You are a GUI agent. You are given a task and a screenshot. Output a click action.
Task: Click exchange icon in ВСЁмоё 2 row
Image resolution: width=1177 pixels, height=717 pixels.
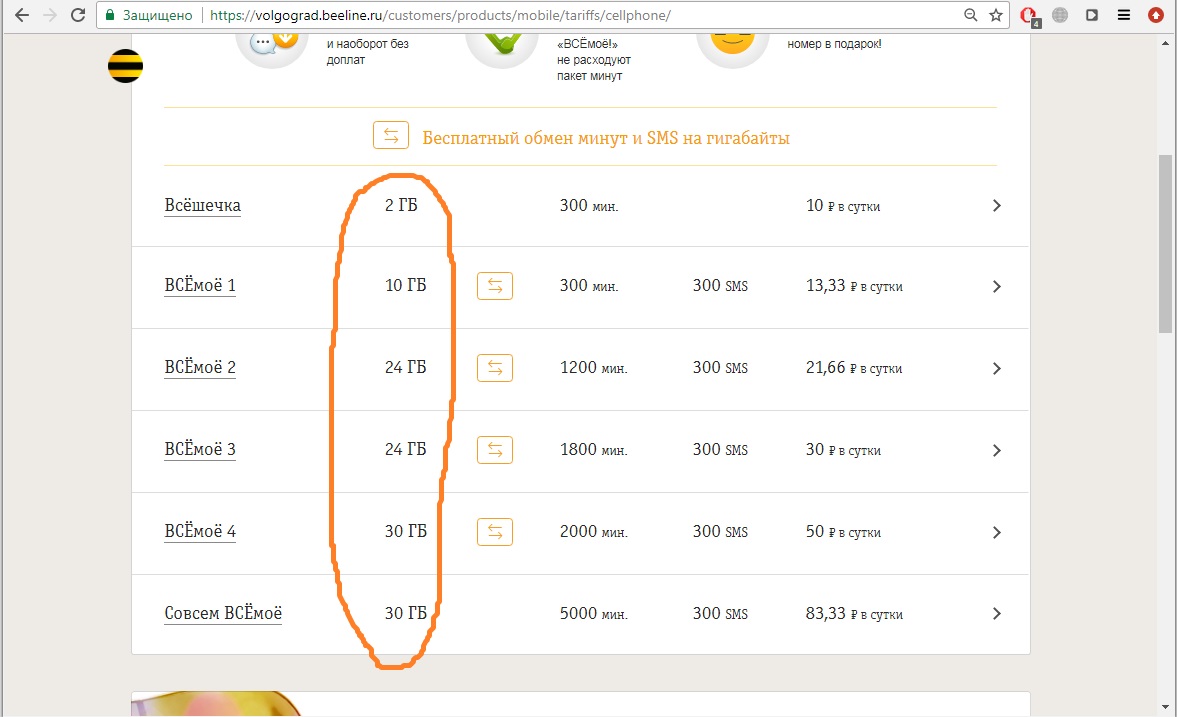(495, 368)
